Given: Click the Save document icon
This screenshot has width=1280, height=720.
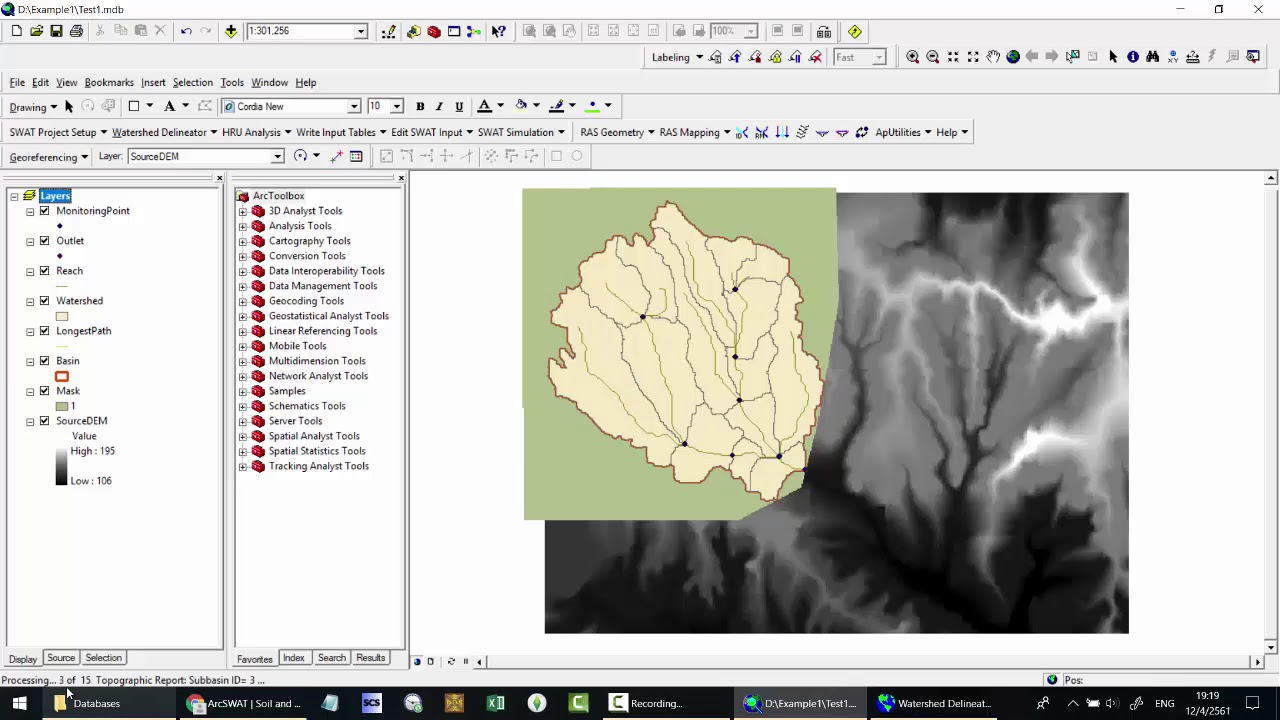Looking at the screenshot, I should coord(56,31).
